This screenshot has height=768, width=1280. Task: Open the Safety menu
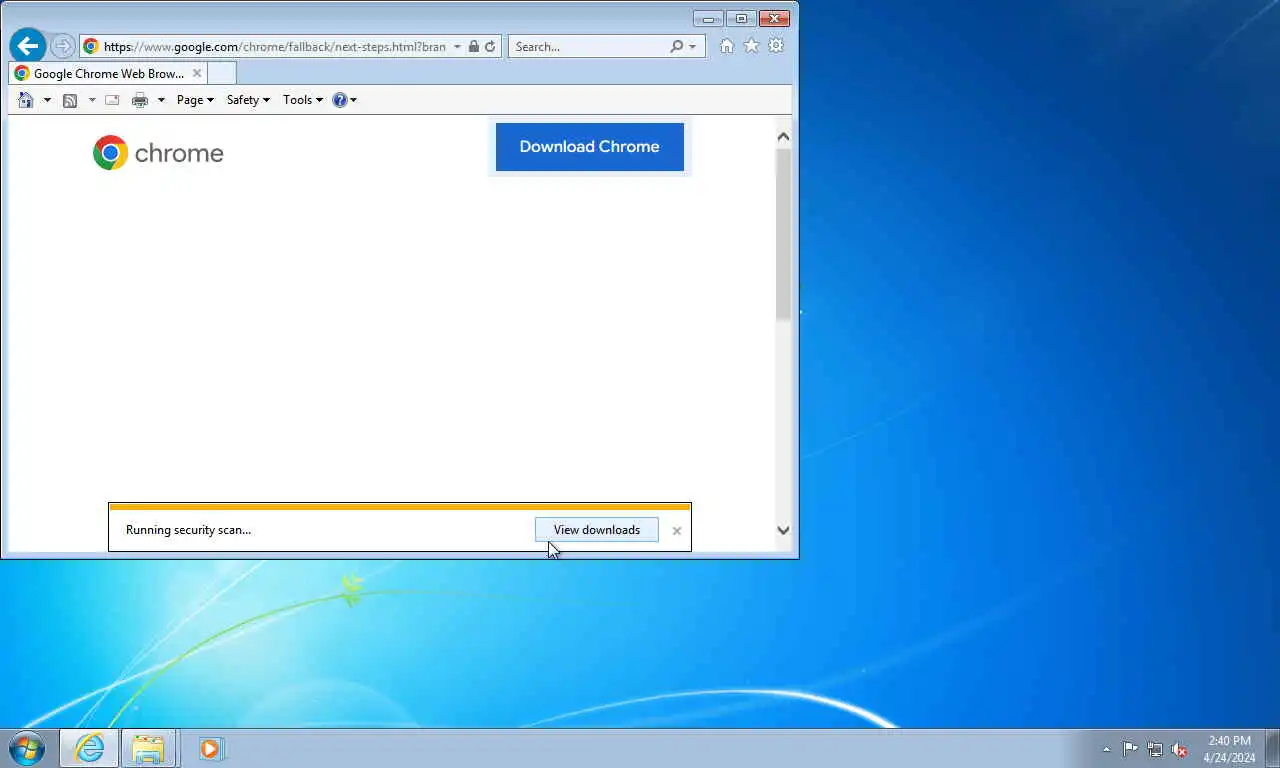click(248, 100)
